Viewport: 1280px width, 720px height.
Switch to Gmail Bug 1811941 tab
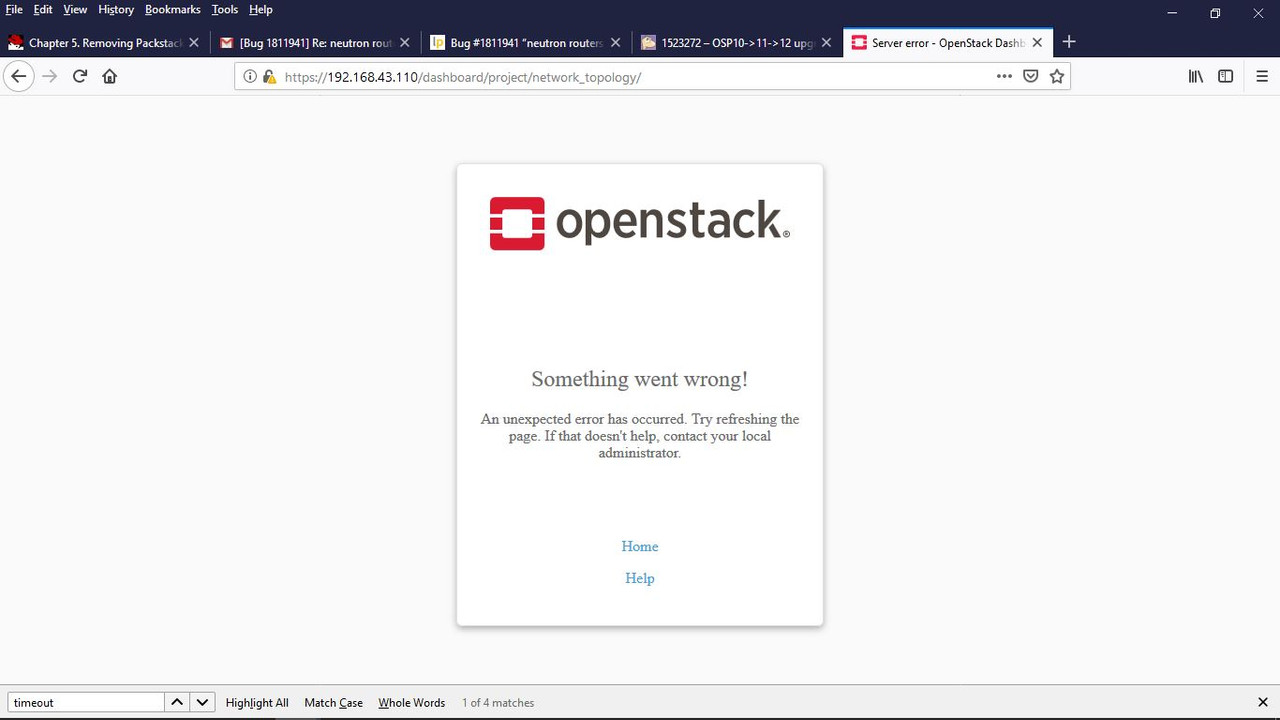[x=315, y=43]
